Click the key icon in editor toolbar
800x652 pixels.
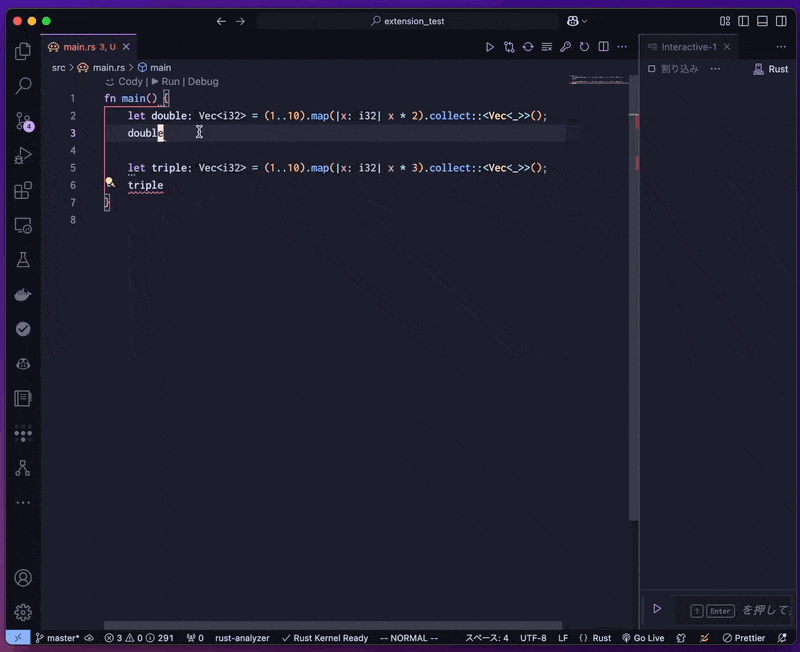point(565,47)
